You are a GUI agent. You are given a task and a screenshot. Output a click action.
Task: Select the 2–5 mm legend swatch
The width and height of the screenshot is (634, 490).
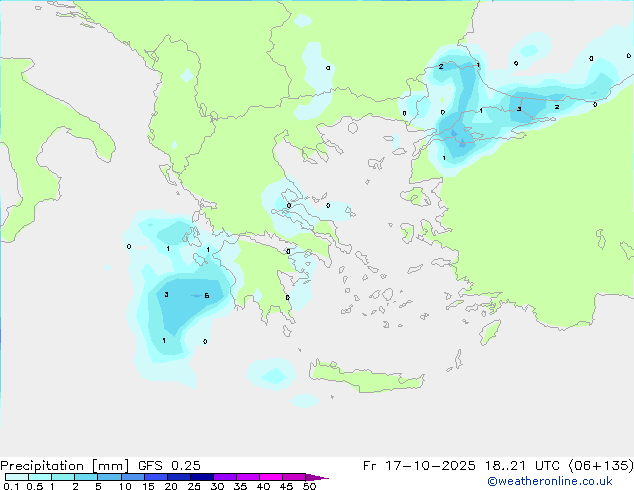(x=86, y=477)
